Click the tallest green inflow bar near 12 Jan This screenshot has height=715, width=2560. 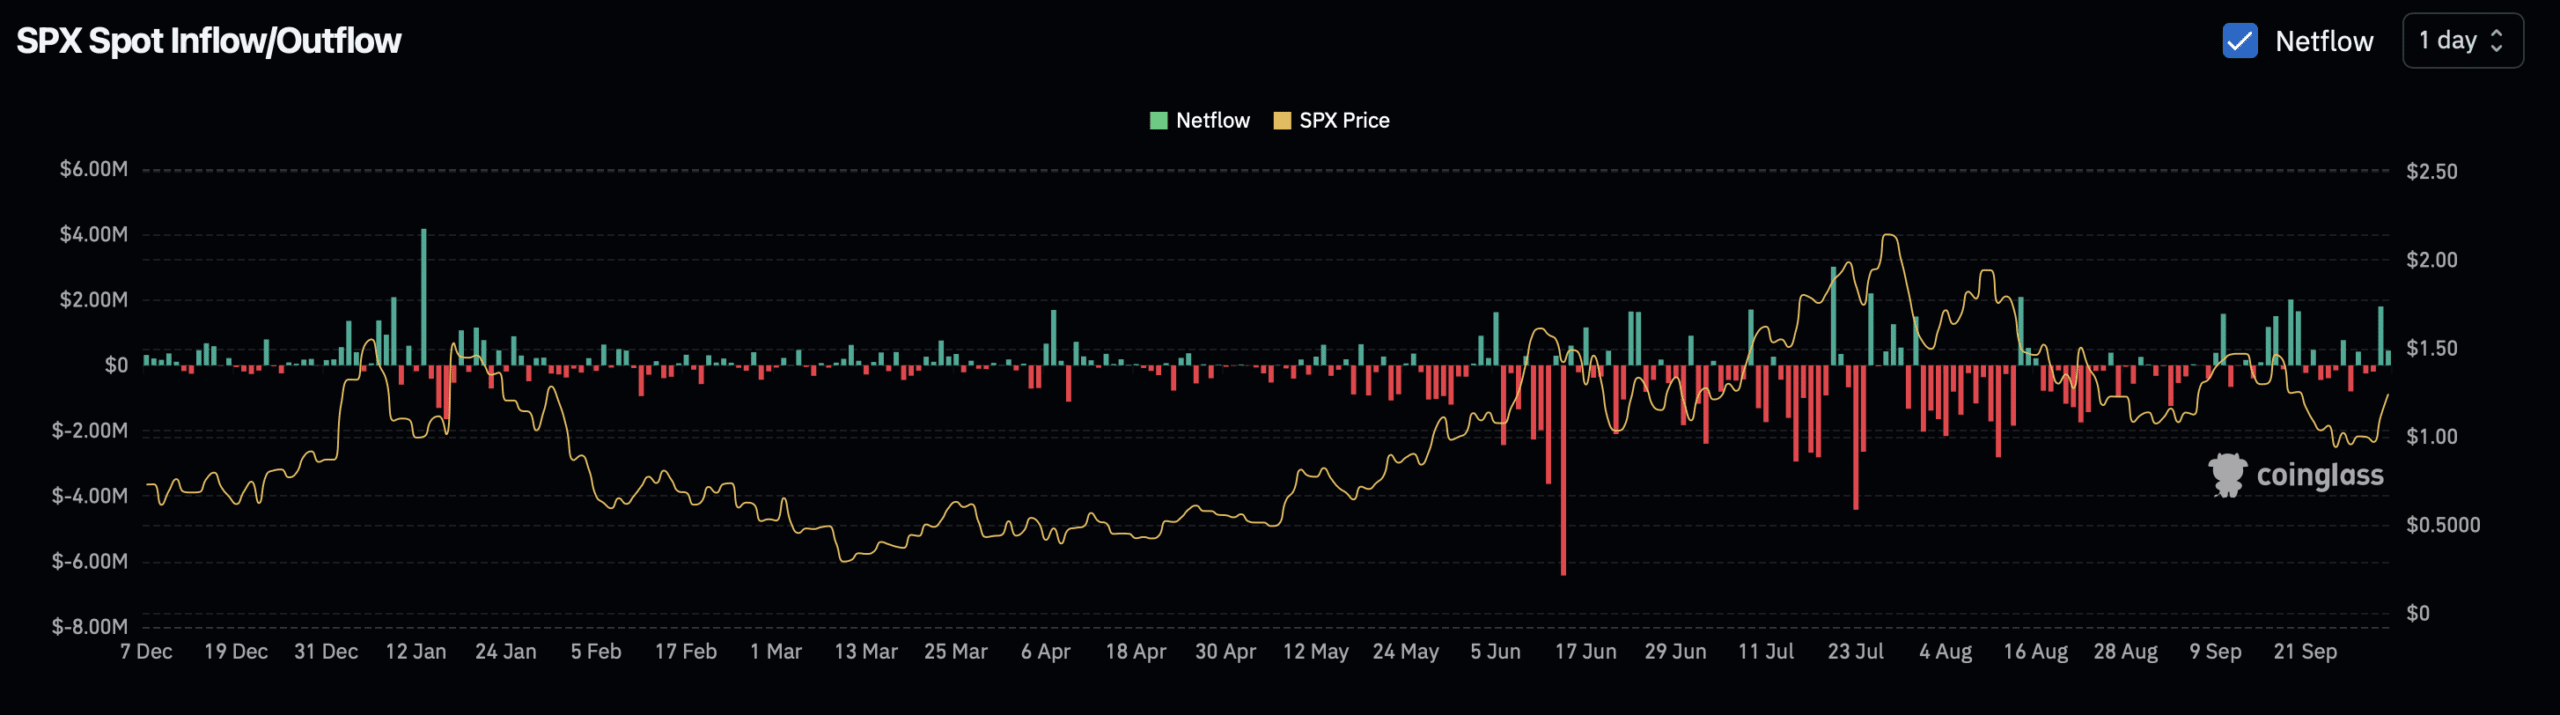point(424,297)
